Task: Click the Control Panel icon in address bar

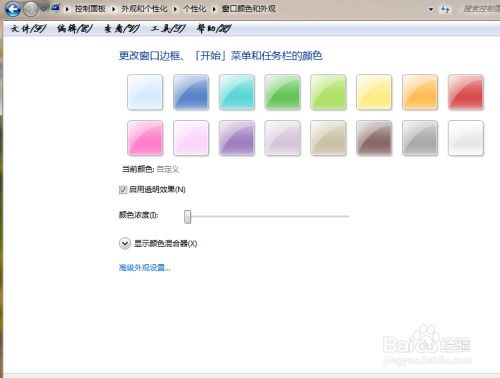Action: click(x=55, y=8)
